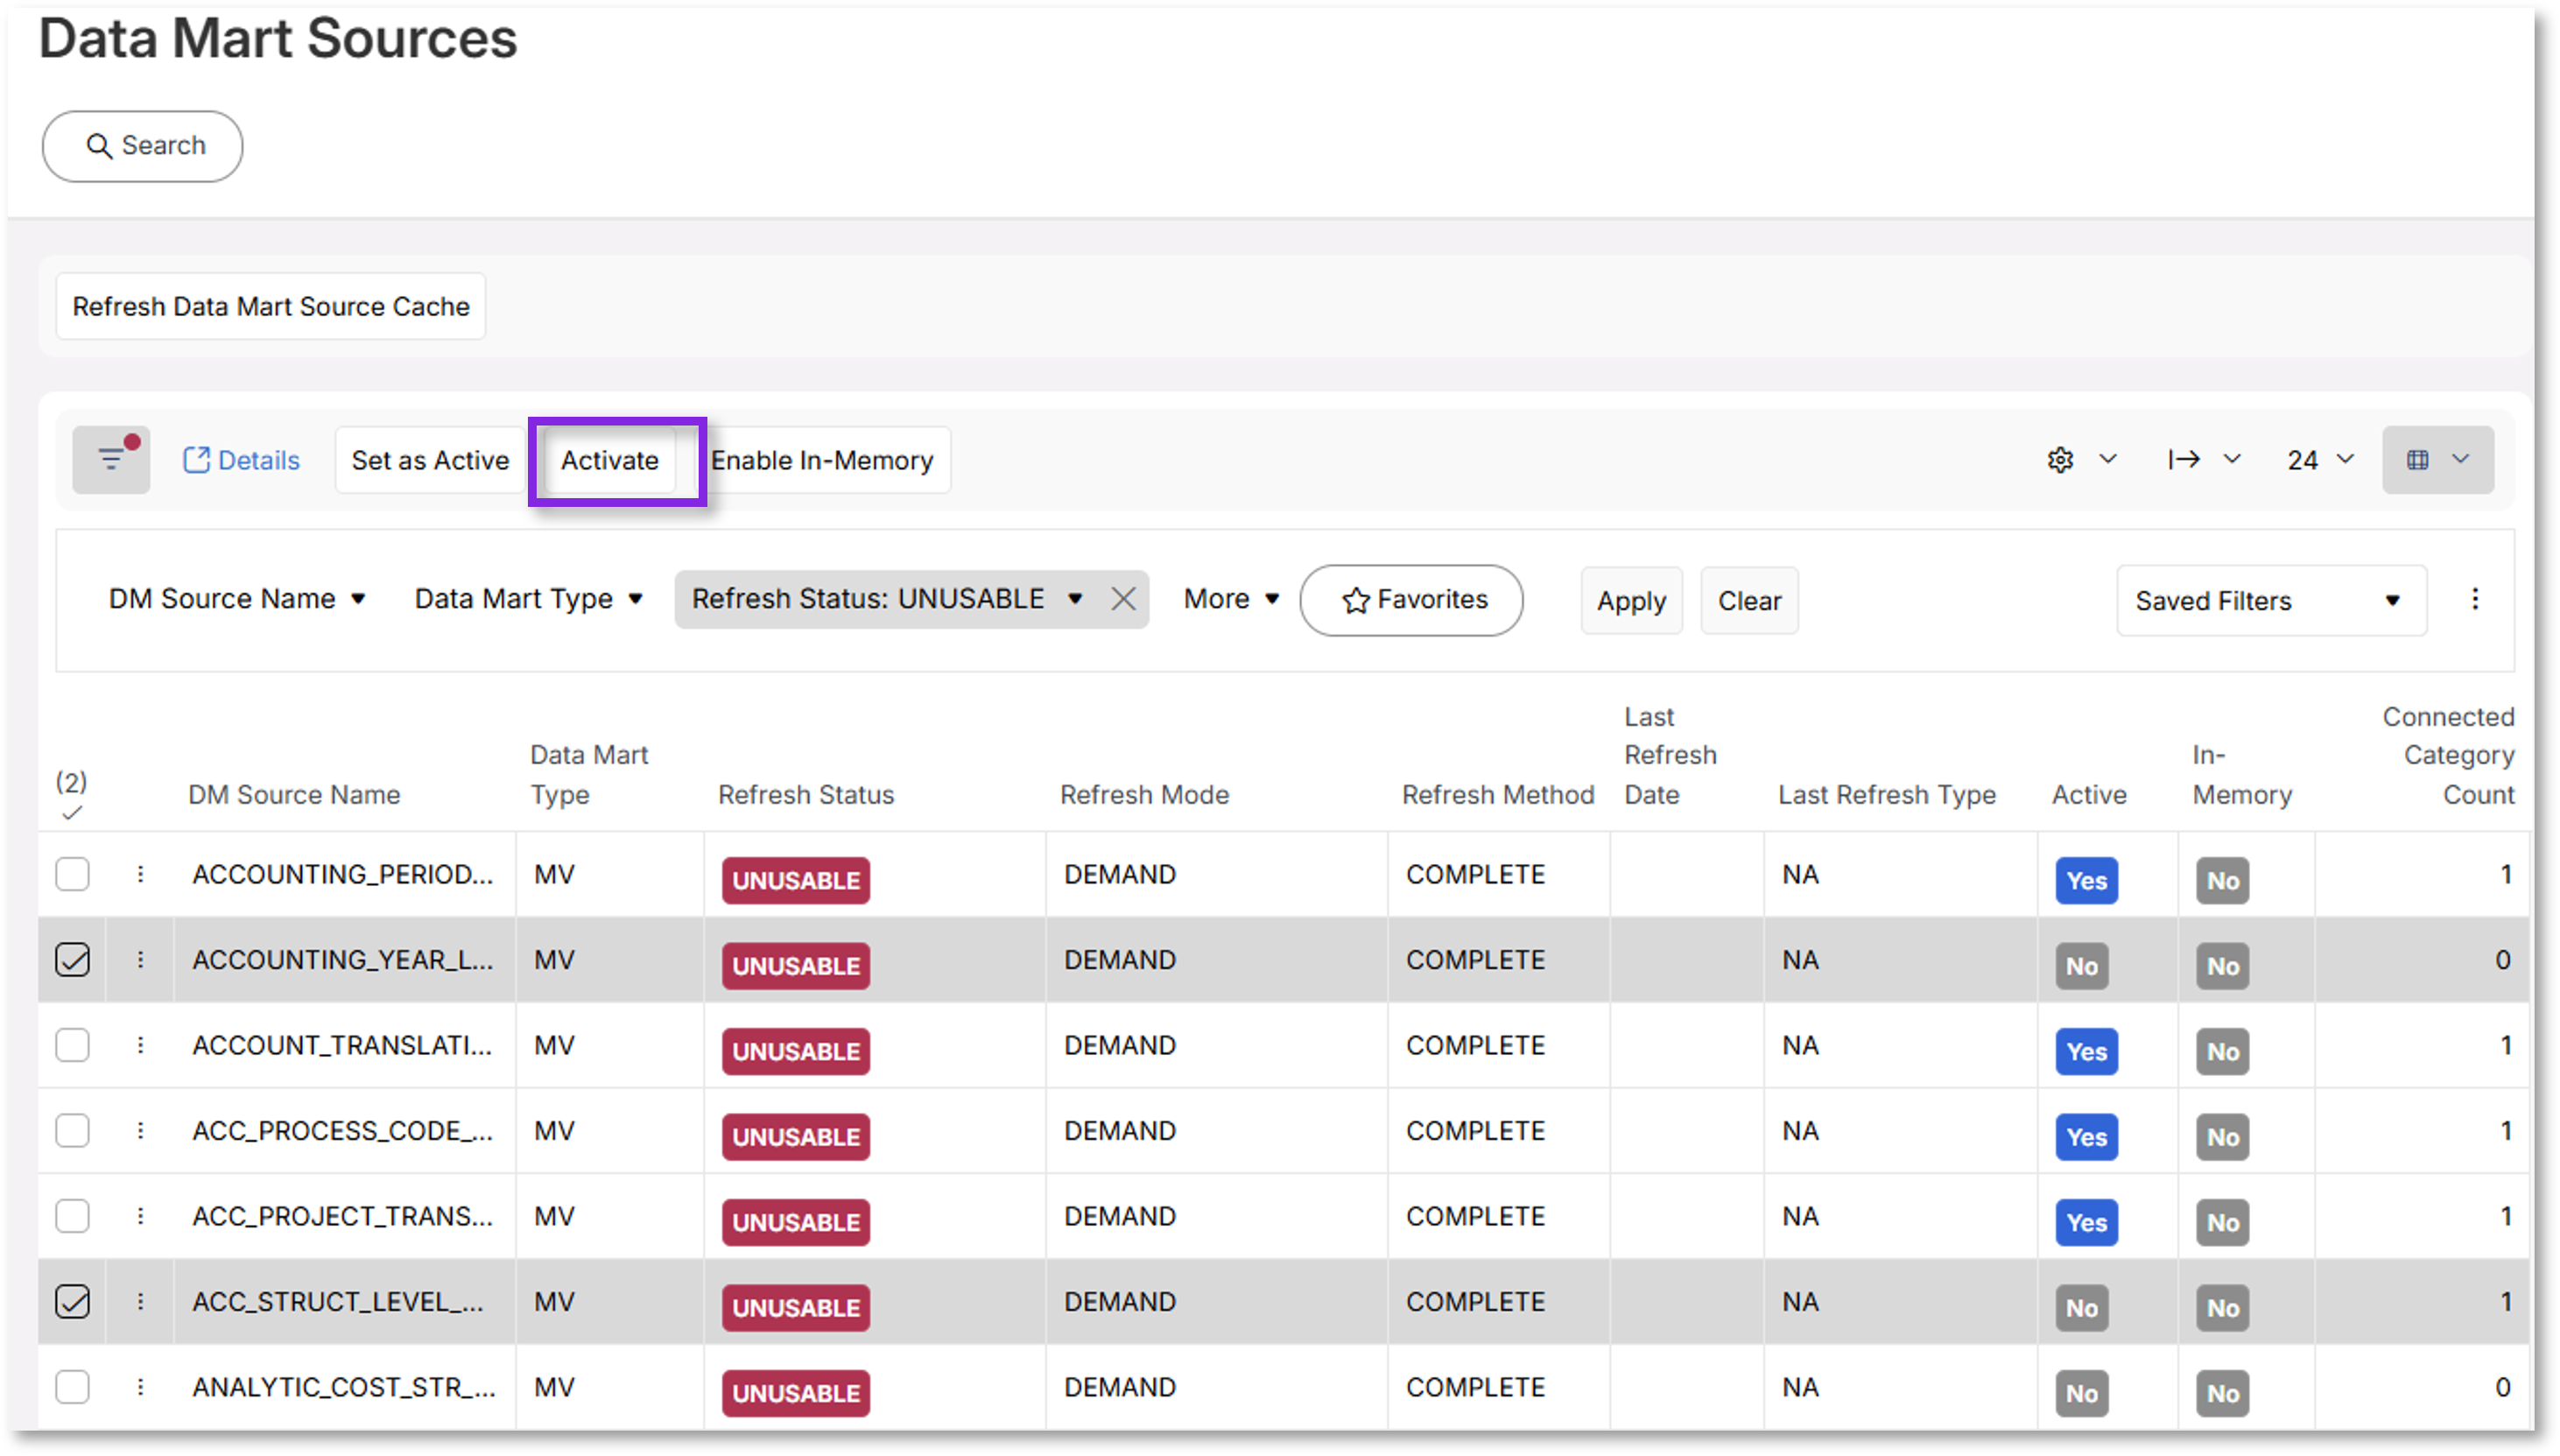Click the table view grid icon

tap(2417, 460)
